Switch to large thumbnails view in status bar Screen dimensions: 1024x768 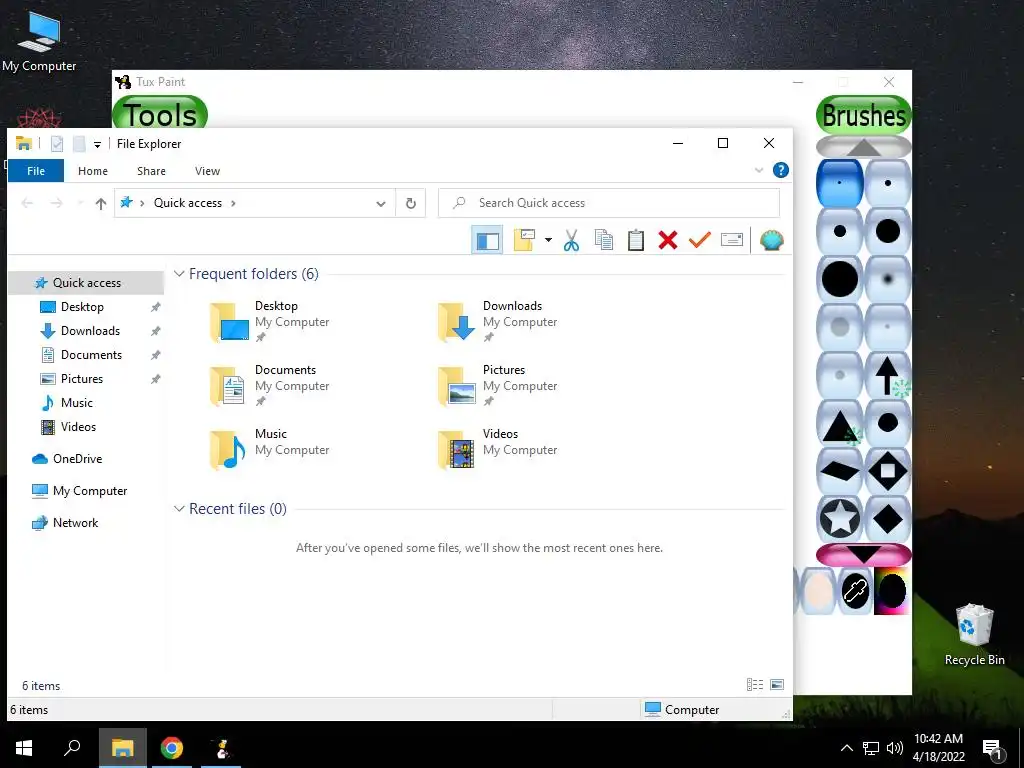(776, 684)
